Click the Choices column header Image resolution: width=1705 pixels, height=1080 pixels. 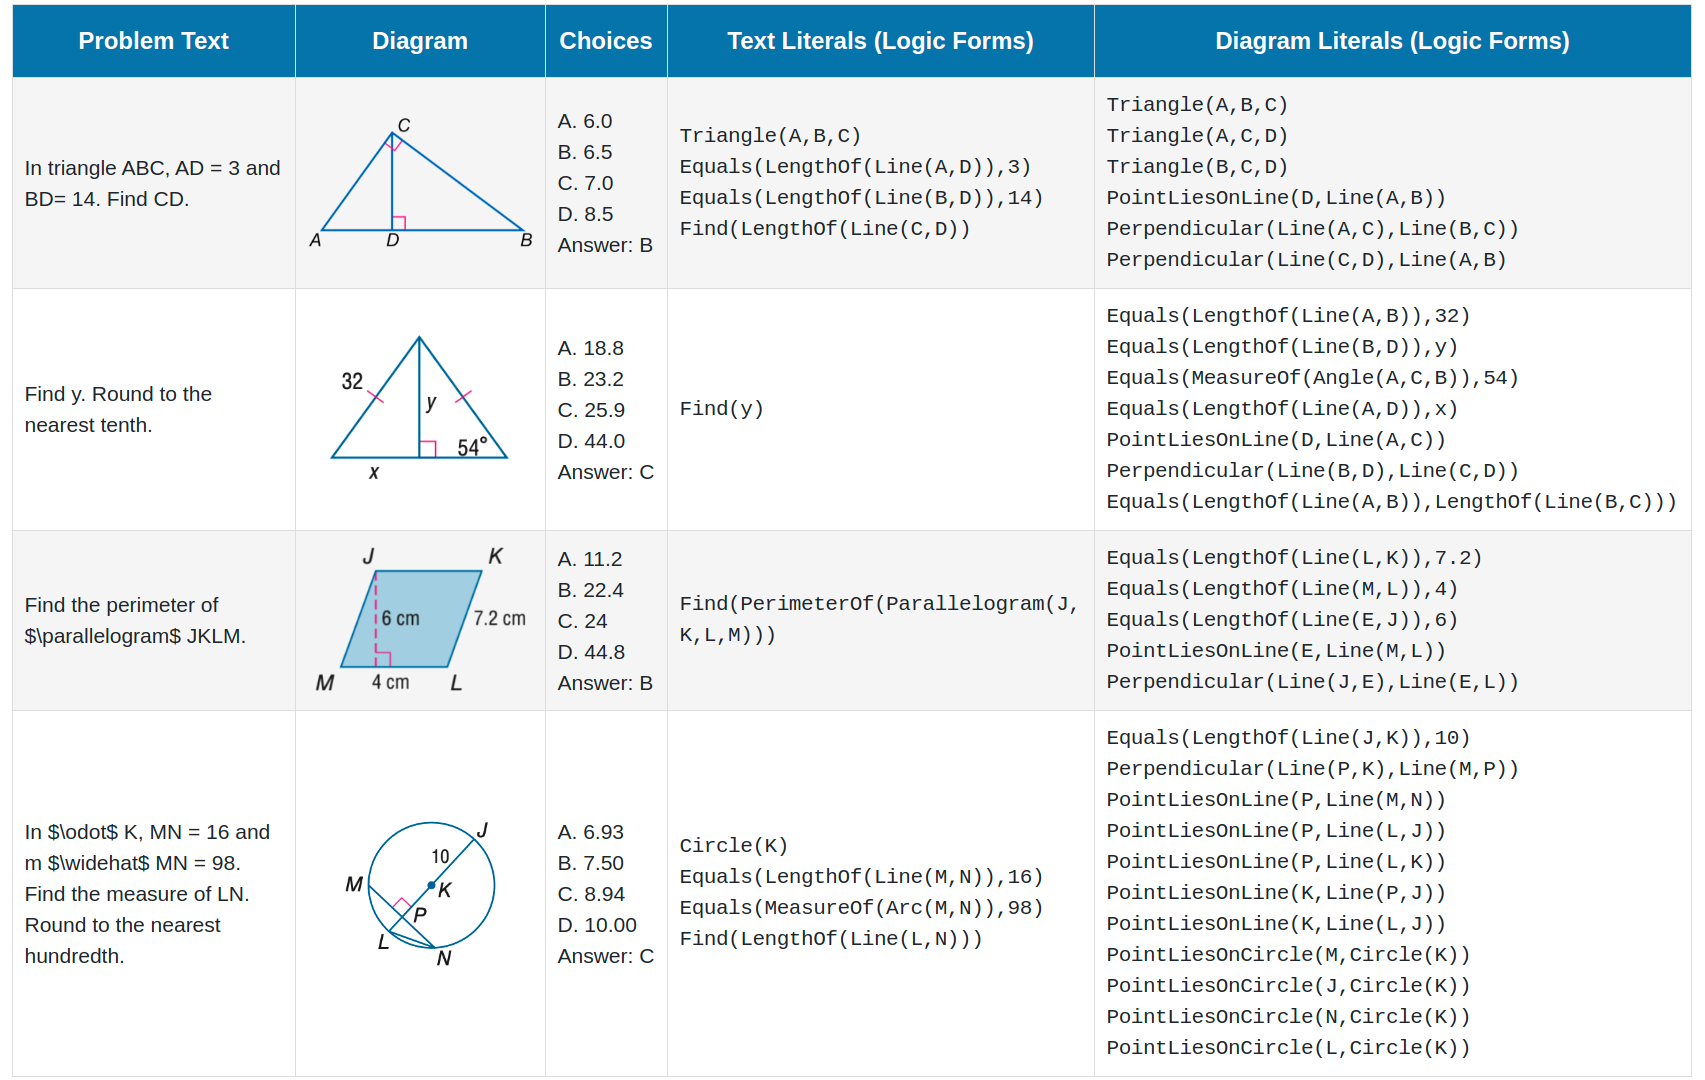[606, 41]
